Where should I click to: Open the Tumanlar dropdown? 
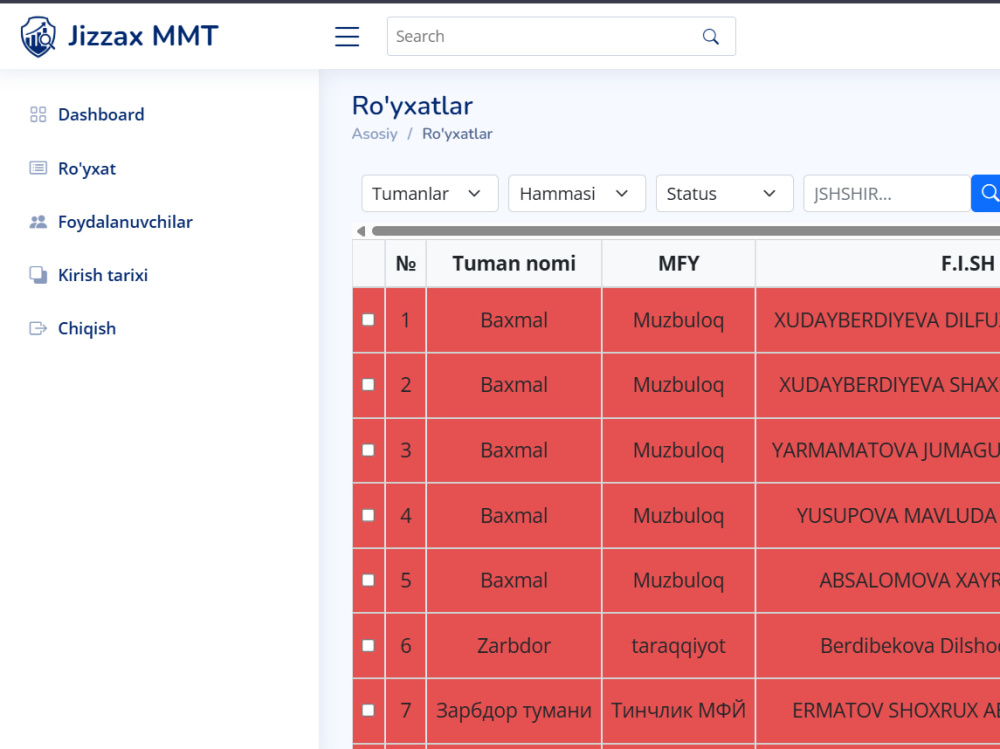430,193
